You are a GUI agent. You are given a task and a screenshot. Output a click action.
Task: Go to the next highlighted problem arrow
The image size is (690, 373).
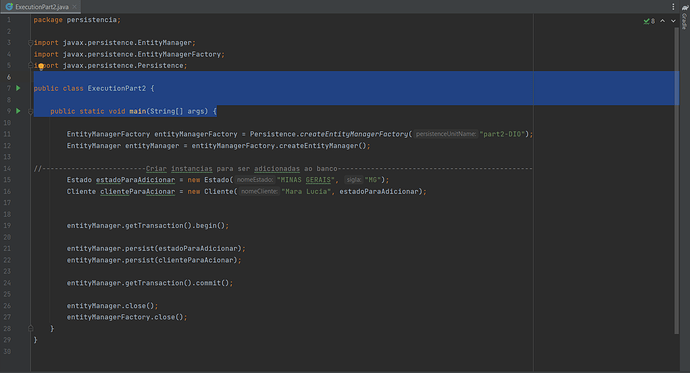673,21
